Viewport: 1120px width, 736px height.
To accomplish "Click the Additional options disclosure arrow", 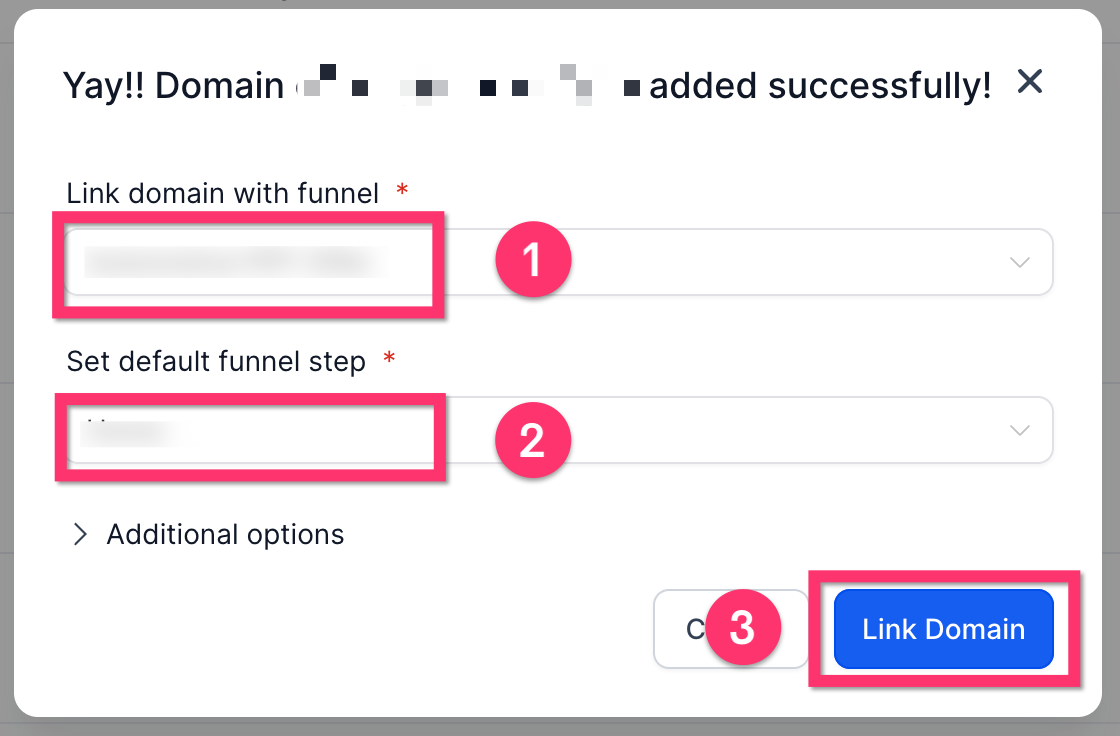I will point(80,534).
